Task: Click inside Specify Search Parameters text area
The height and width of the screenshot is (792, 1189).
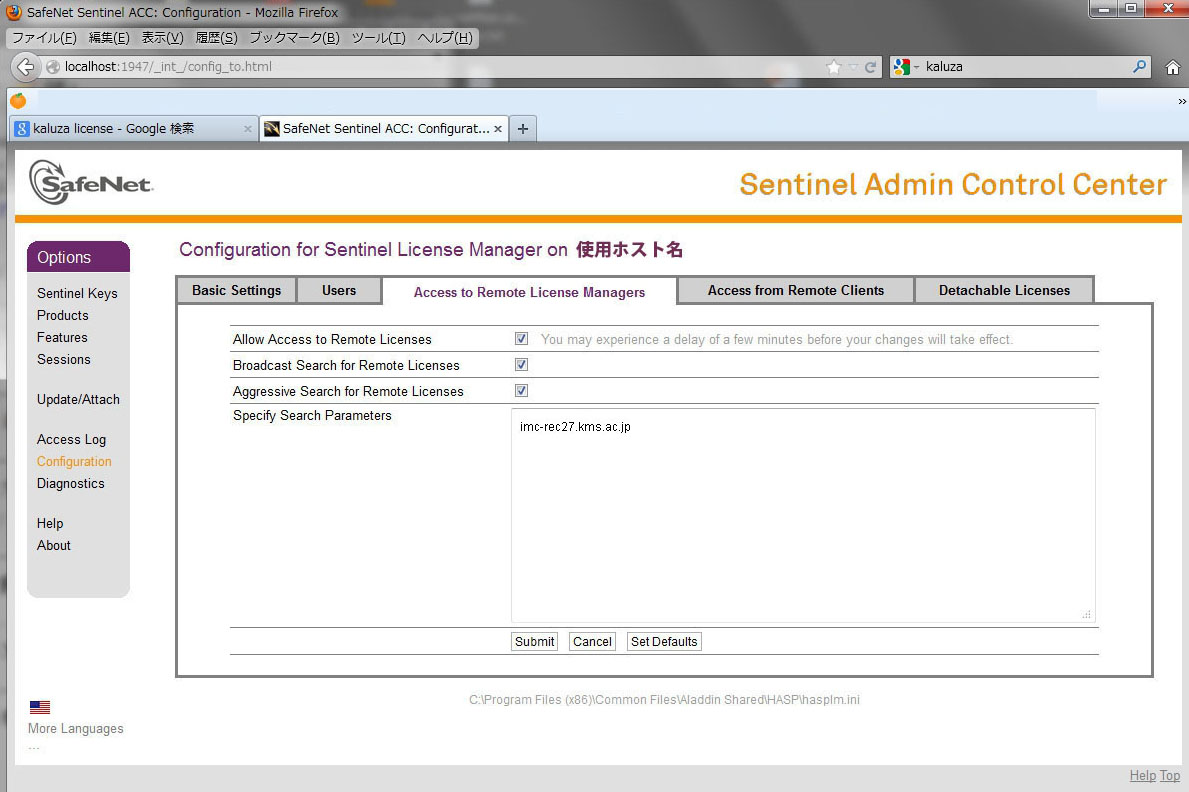Action: [x=803, y=516]
